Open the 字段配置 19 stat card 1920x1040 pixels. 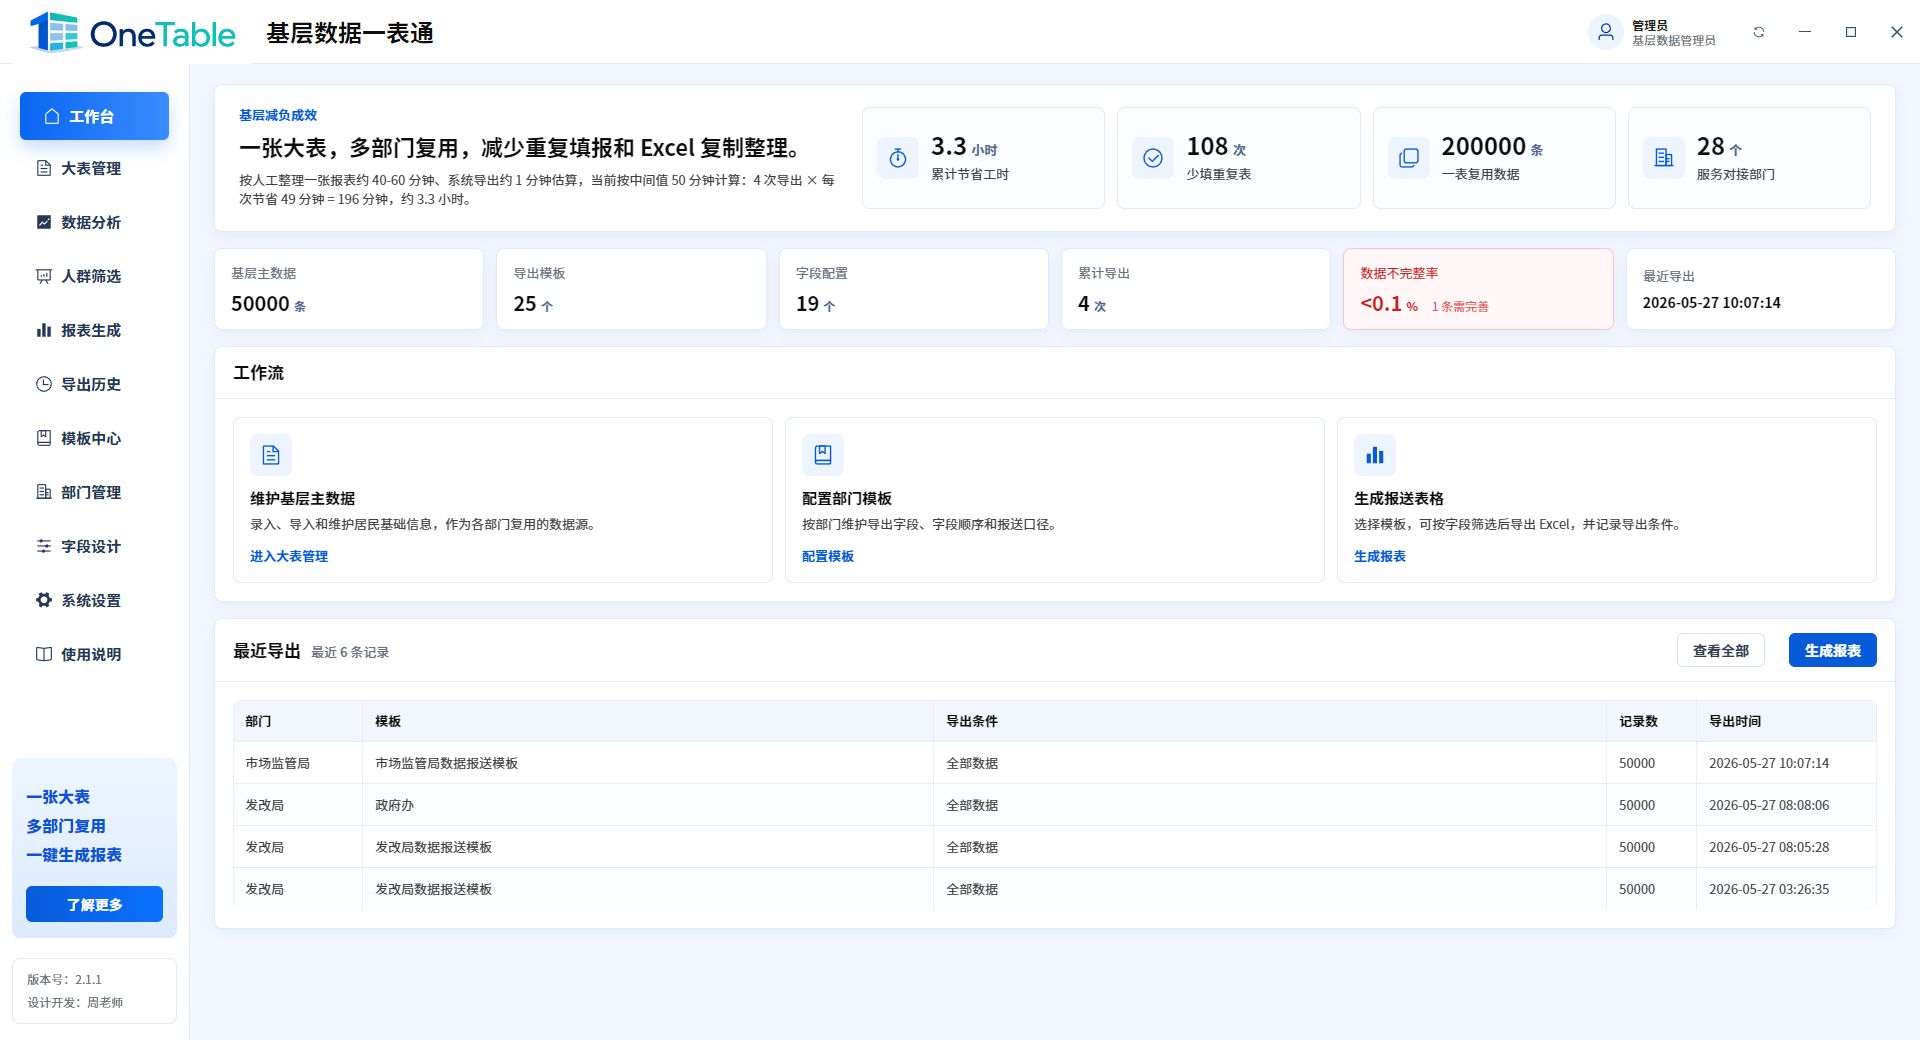tap(914, 289)
